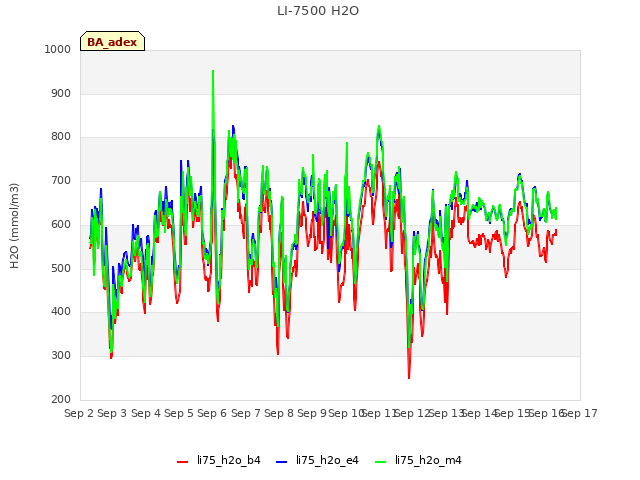Click the BA_adex annotation label
Image resolution: width=640 pixels, height=480 pixels.
(x=112, y=42)
